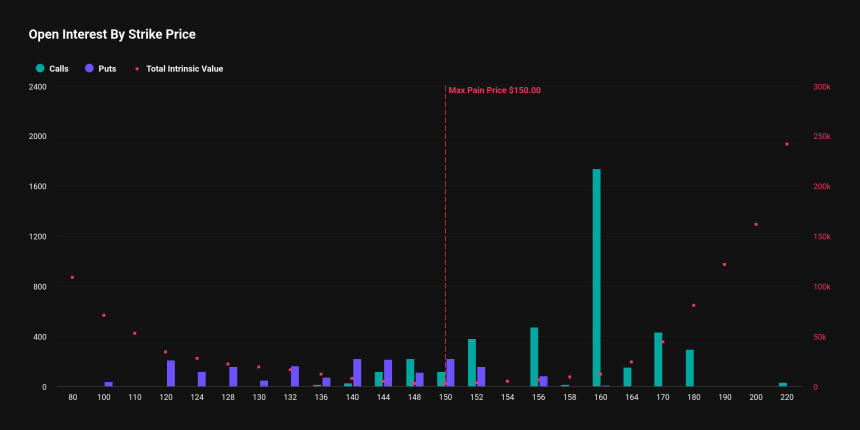
Task: Click the purple put bar at strike 100
Action: pyautogui.click(x=109, y=384)
